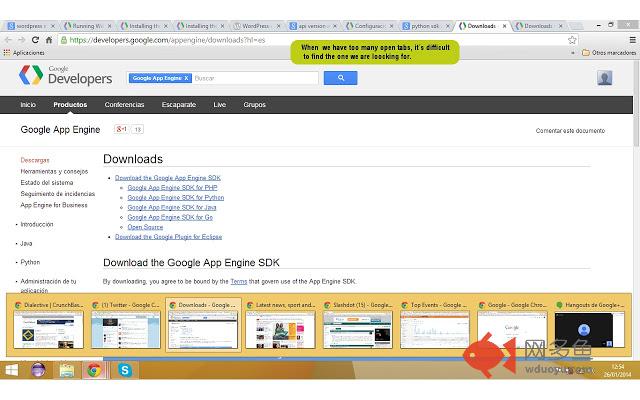Open the Otros marcadores bookmarks folder

click(609, 53)
